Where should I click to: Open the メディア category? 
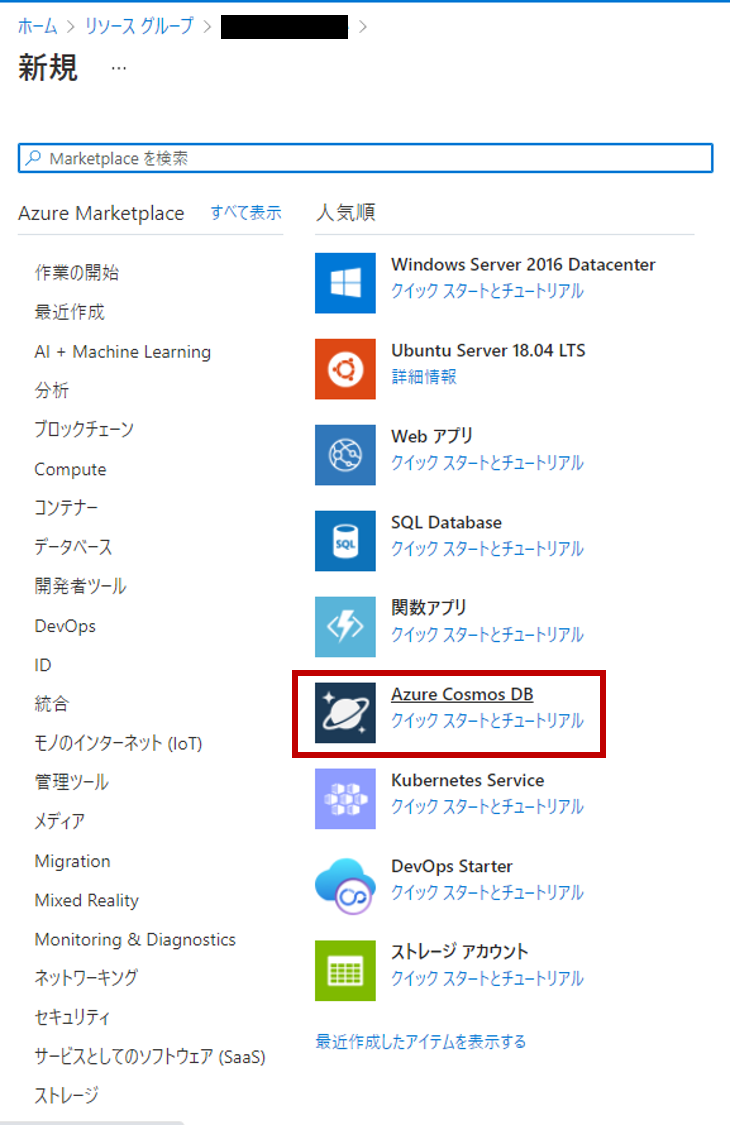click(x=60, y=822)
